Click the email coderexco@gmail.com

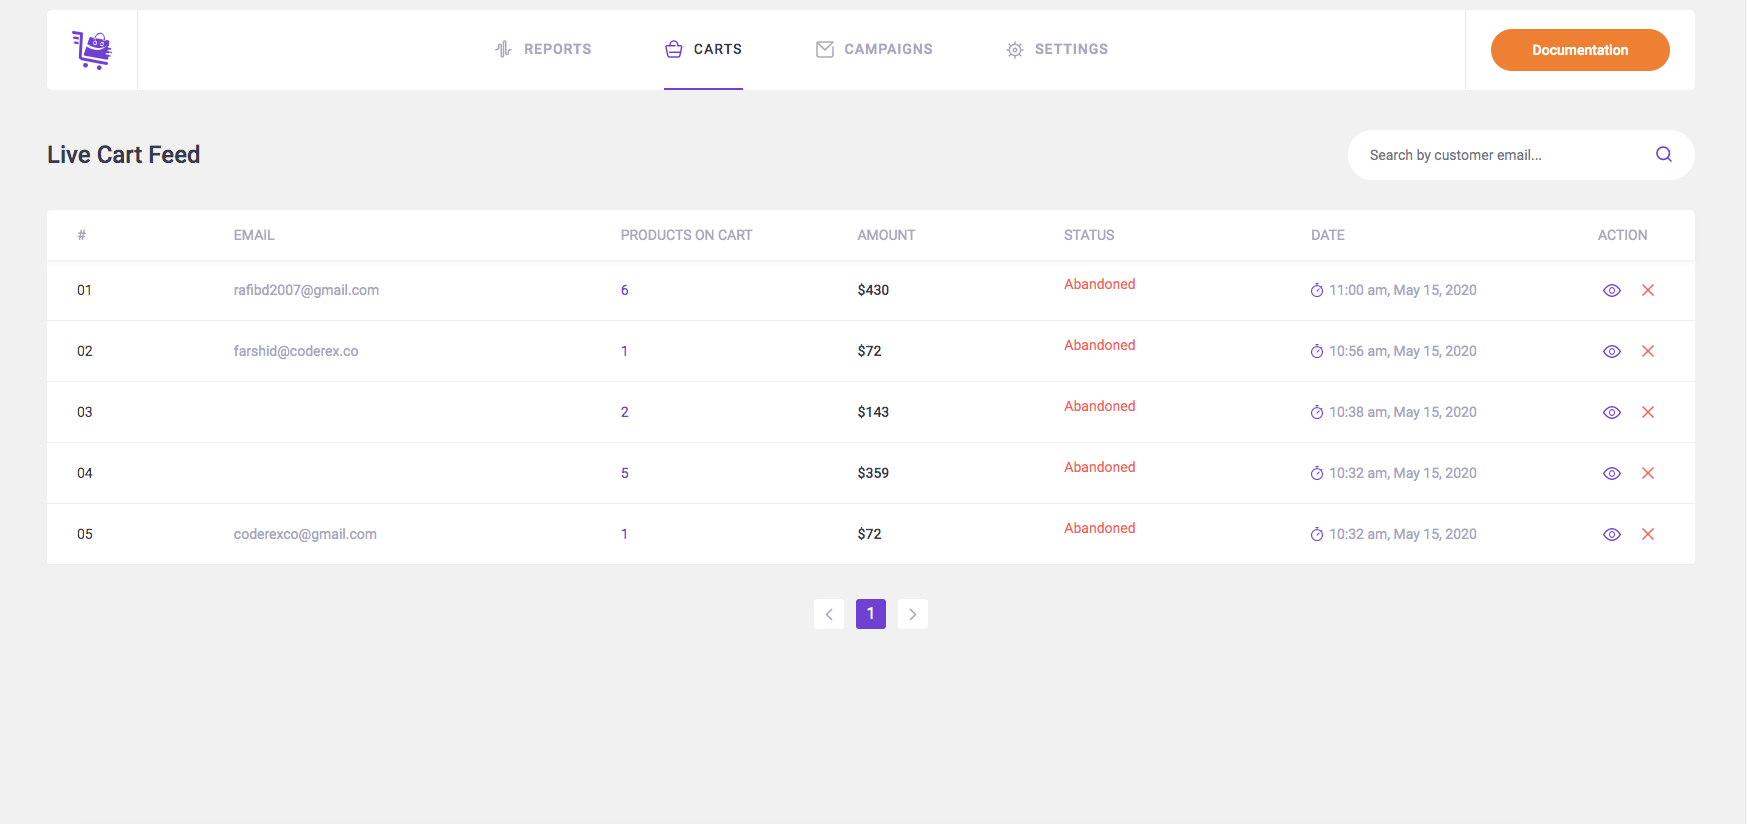pyautogui.click(x=305, y=534)
